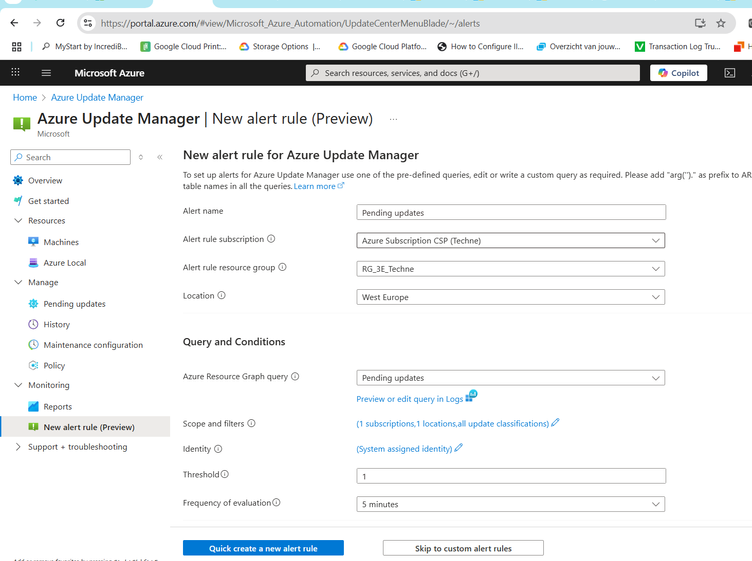This screenshot has height=561, width=752.
Task: Show info for Azure Resource Graph query
Action: click(295, 376)
